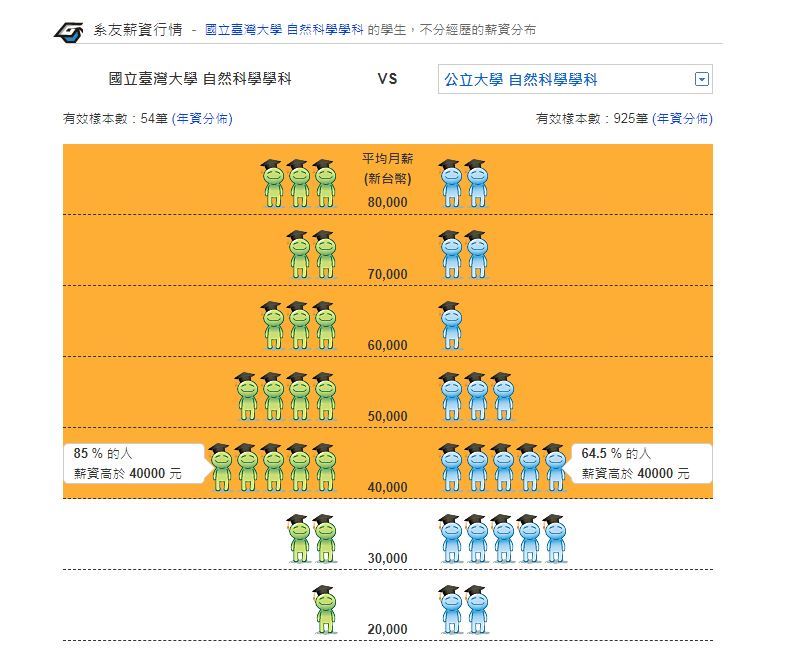The width and height of the screenshot is (796, 658).
Task: Click the 80,000 salary level label
Action: pos(387,202)
